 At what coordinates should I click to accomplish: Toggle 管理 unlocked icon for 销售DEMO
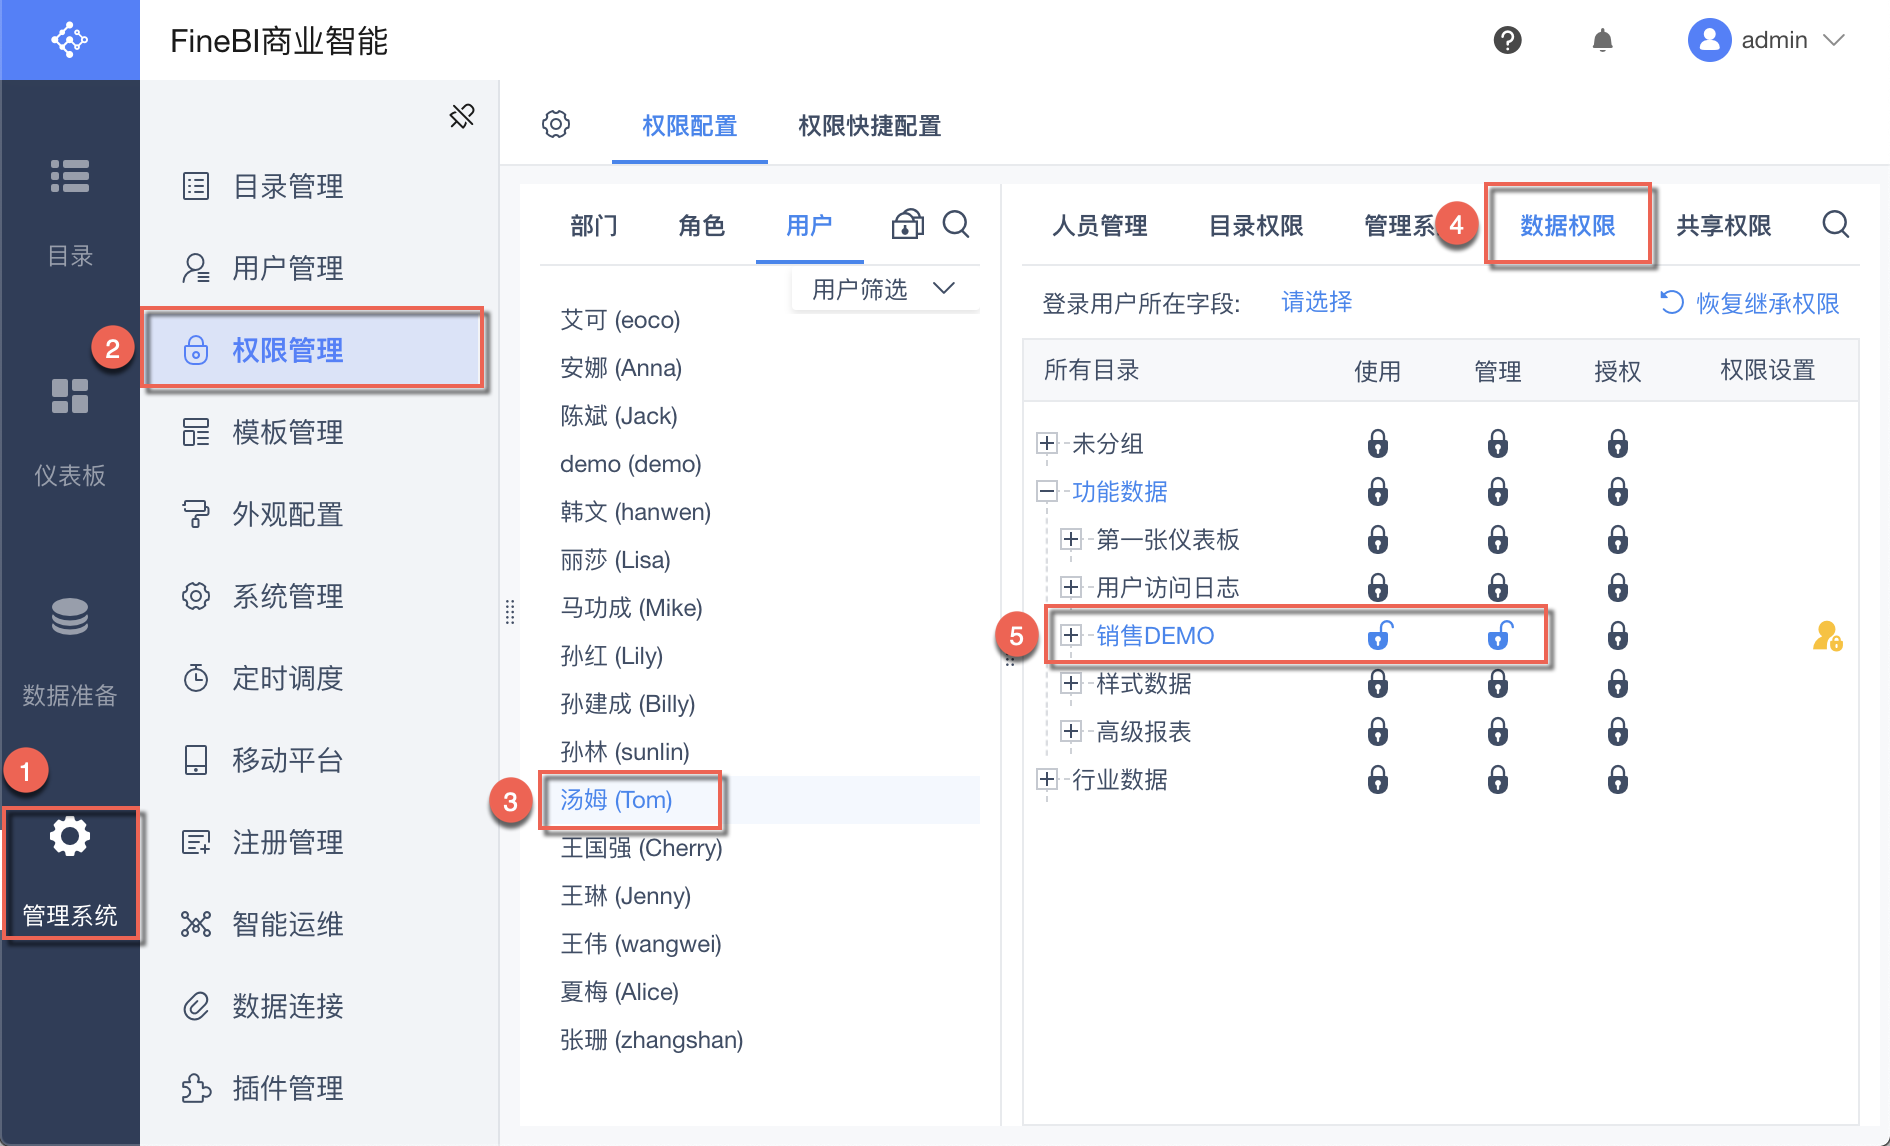pos(1500,635)
